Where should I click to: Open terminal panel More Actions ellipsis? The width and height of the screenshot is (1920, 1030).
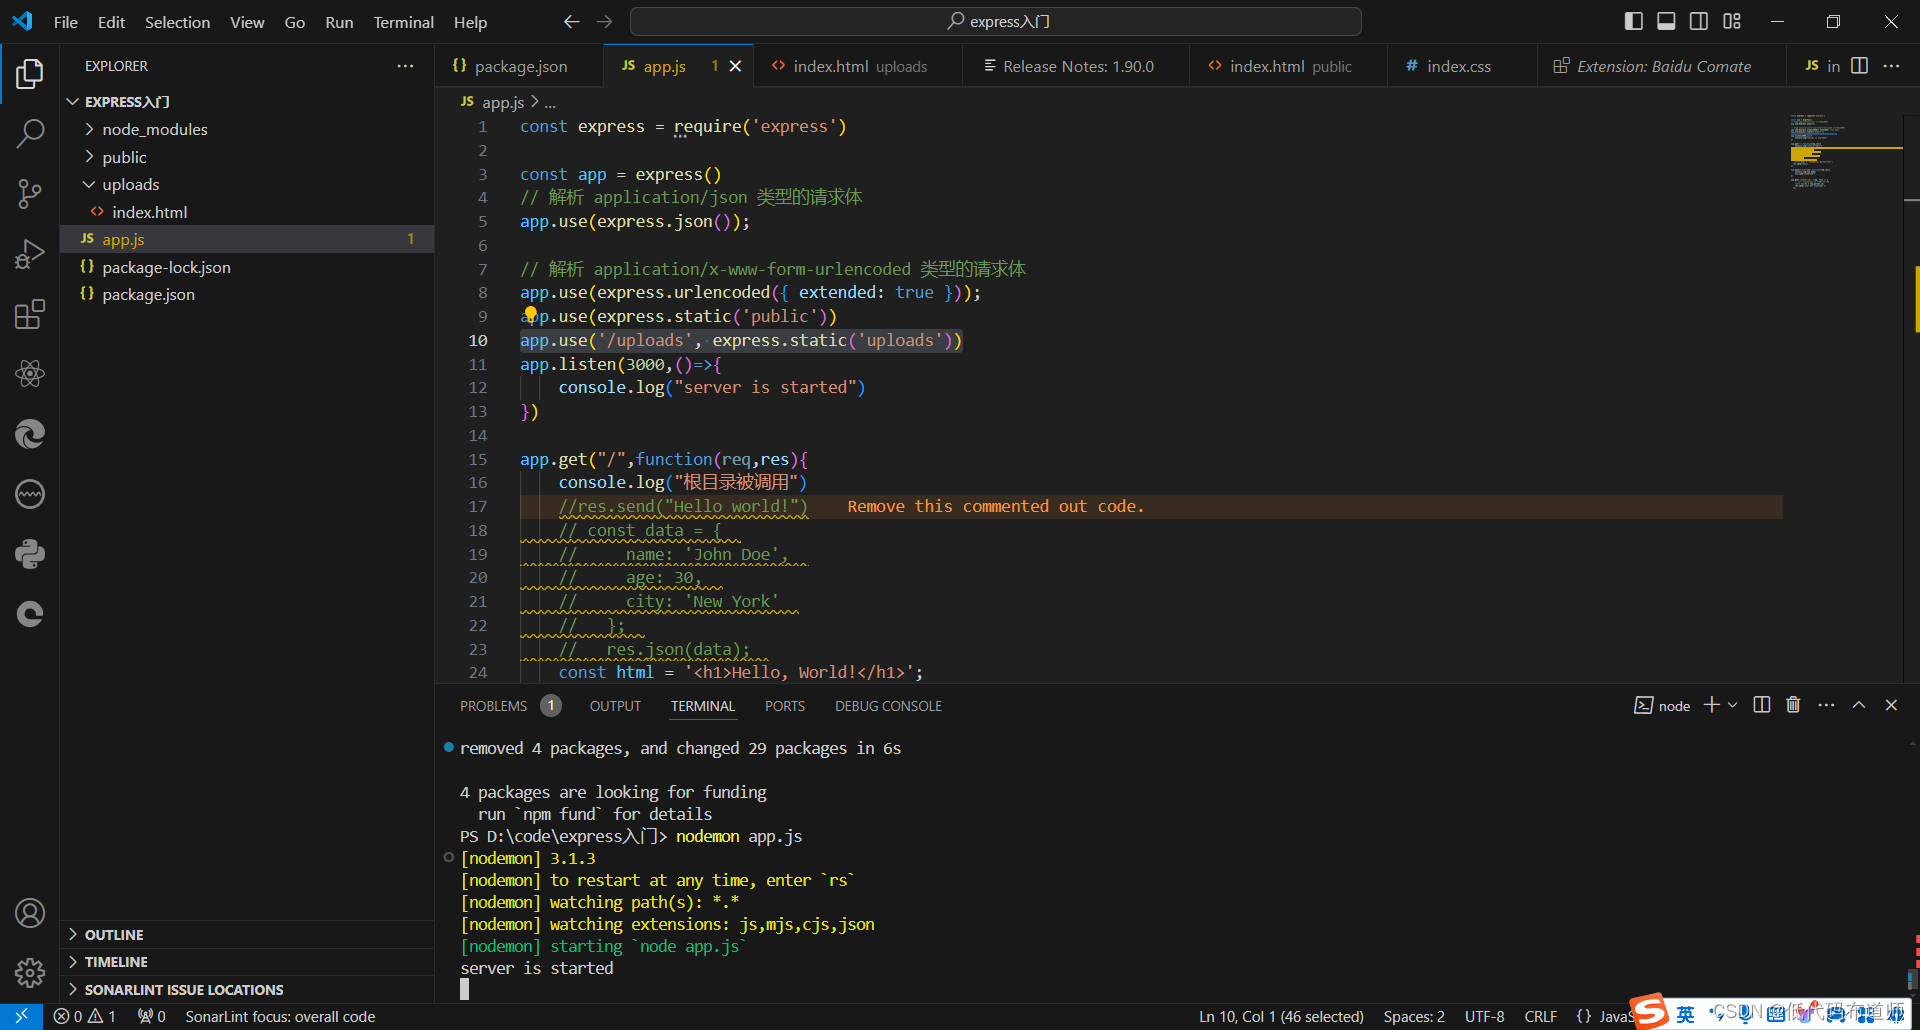[x=1826, y=705]
